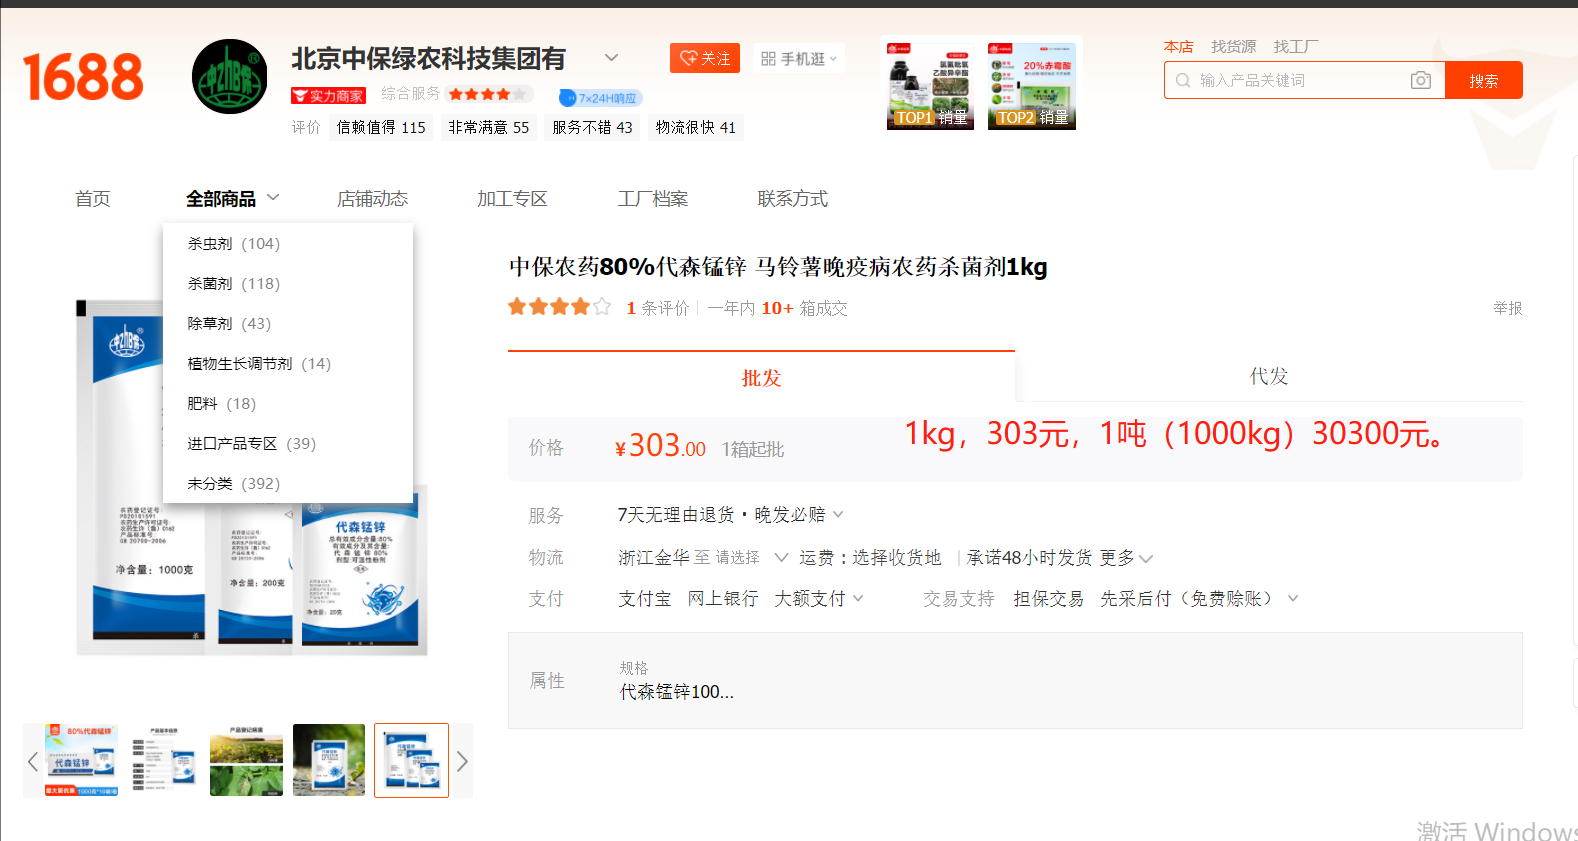Click the 综合服务 star rating

[x=487, y=94]
